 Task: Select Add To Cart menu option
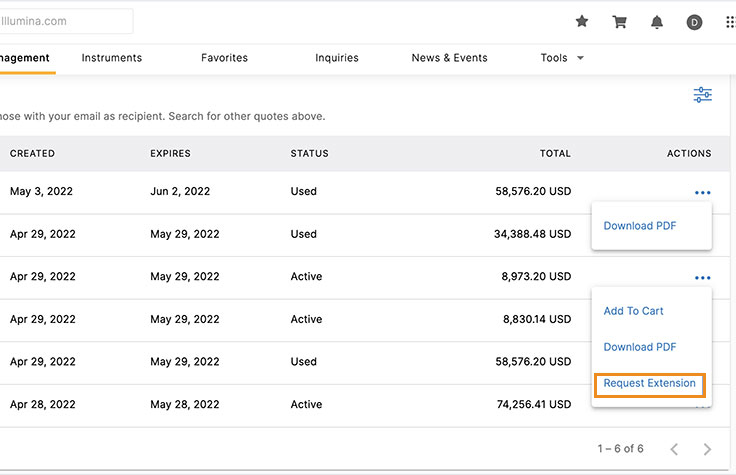coord(633,311)
